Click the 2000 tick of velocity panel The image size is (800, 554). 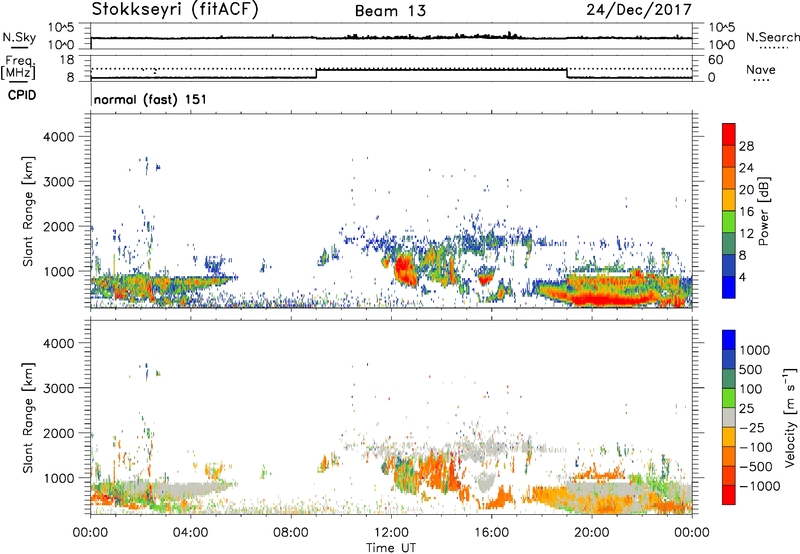59,433
